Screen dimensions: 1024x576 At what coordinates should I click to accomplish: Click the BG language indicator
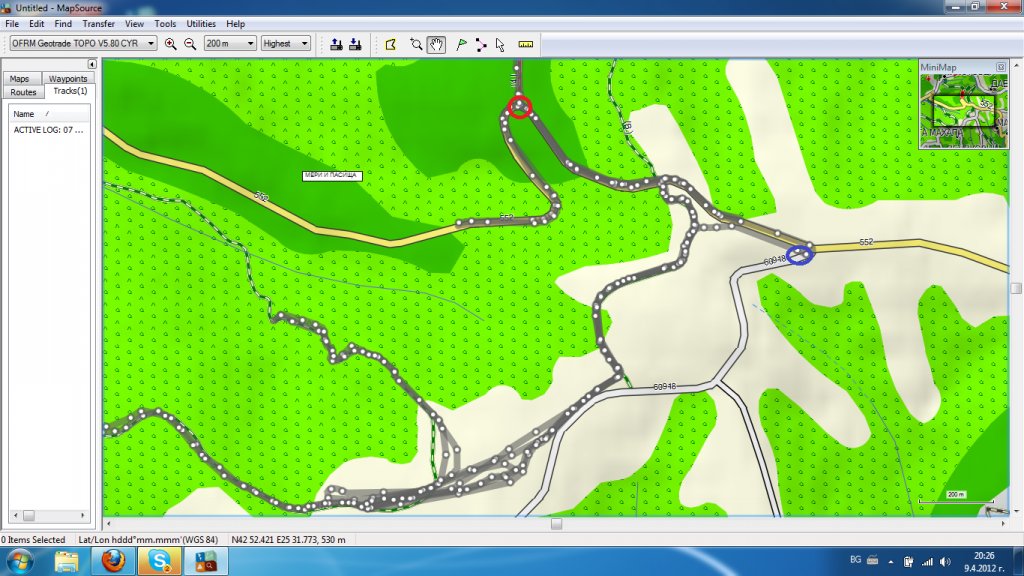[856, 560]
